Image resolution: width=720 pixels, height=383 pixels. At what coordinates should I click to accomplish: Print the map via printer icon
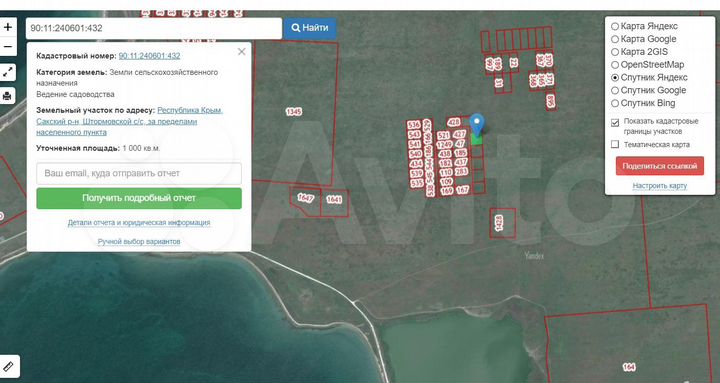pos(8,96)
